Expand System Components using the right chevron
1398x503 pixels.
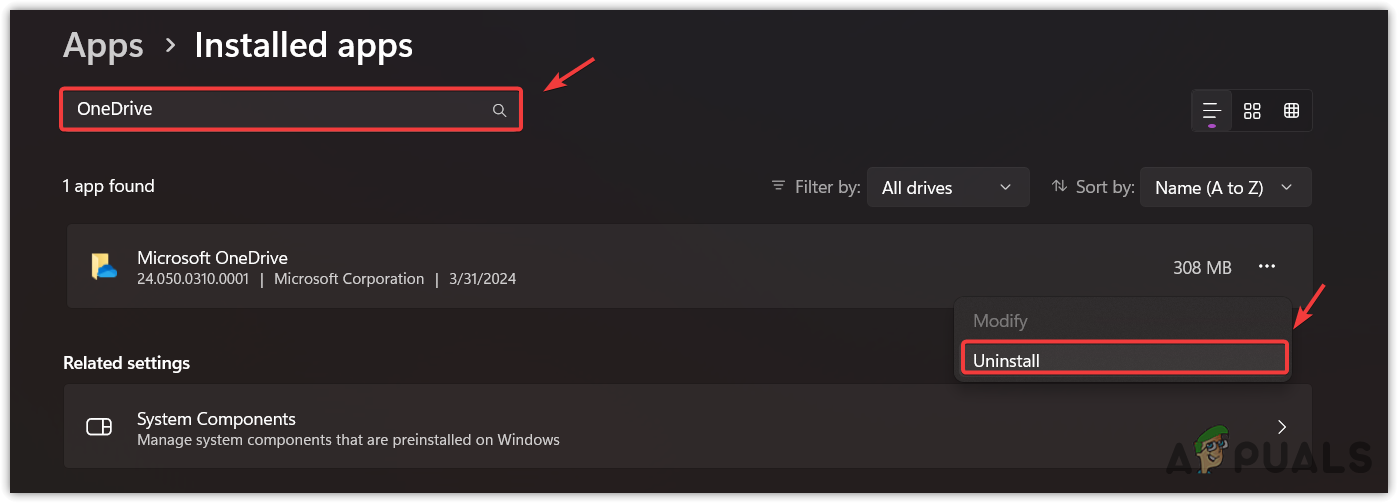tap(1282, 428)
